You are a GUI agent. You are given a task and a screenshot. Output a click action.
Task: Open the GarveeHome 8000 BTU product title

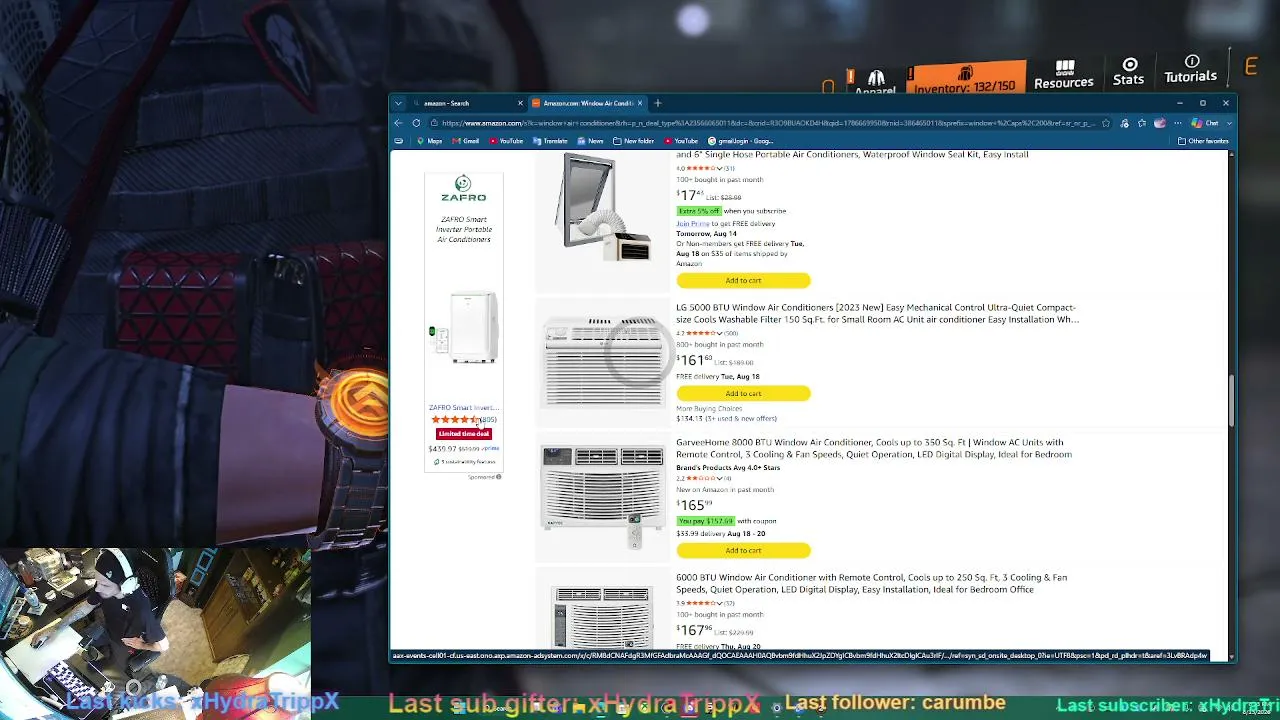[x=874, y=448]
